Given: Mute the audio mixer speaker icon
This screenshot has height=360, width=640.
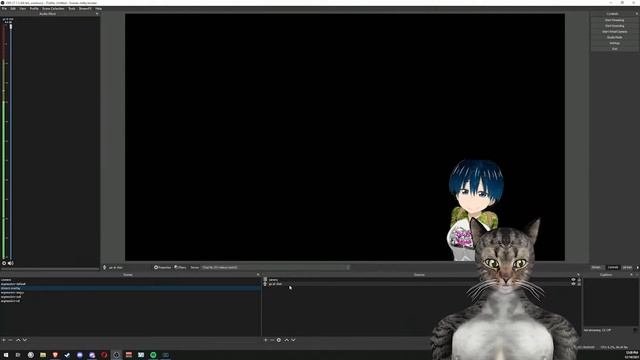Looking at the screenshot, I should (11, 263).
